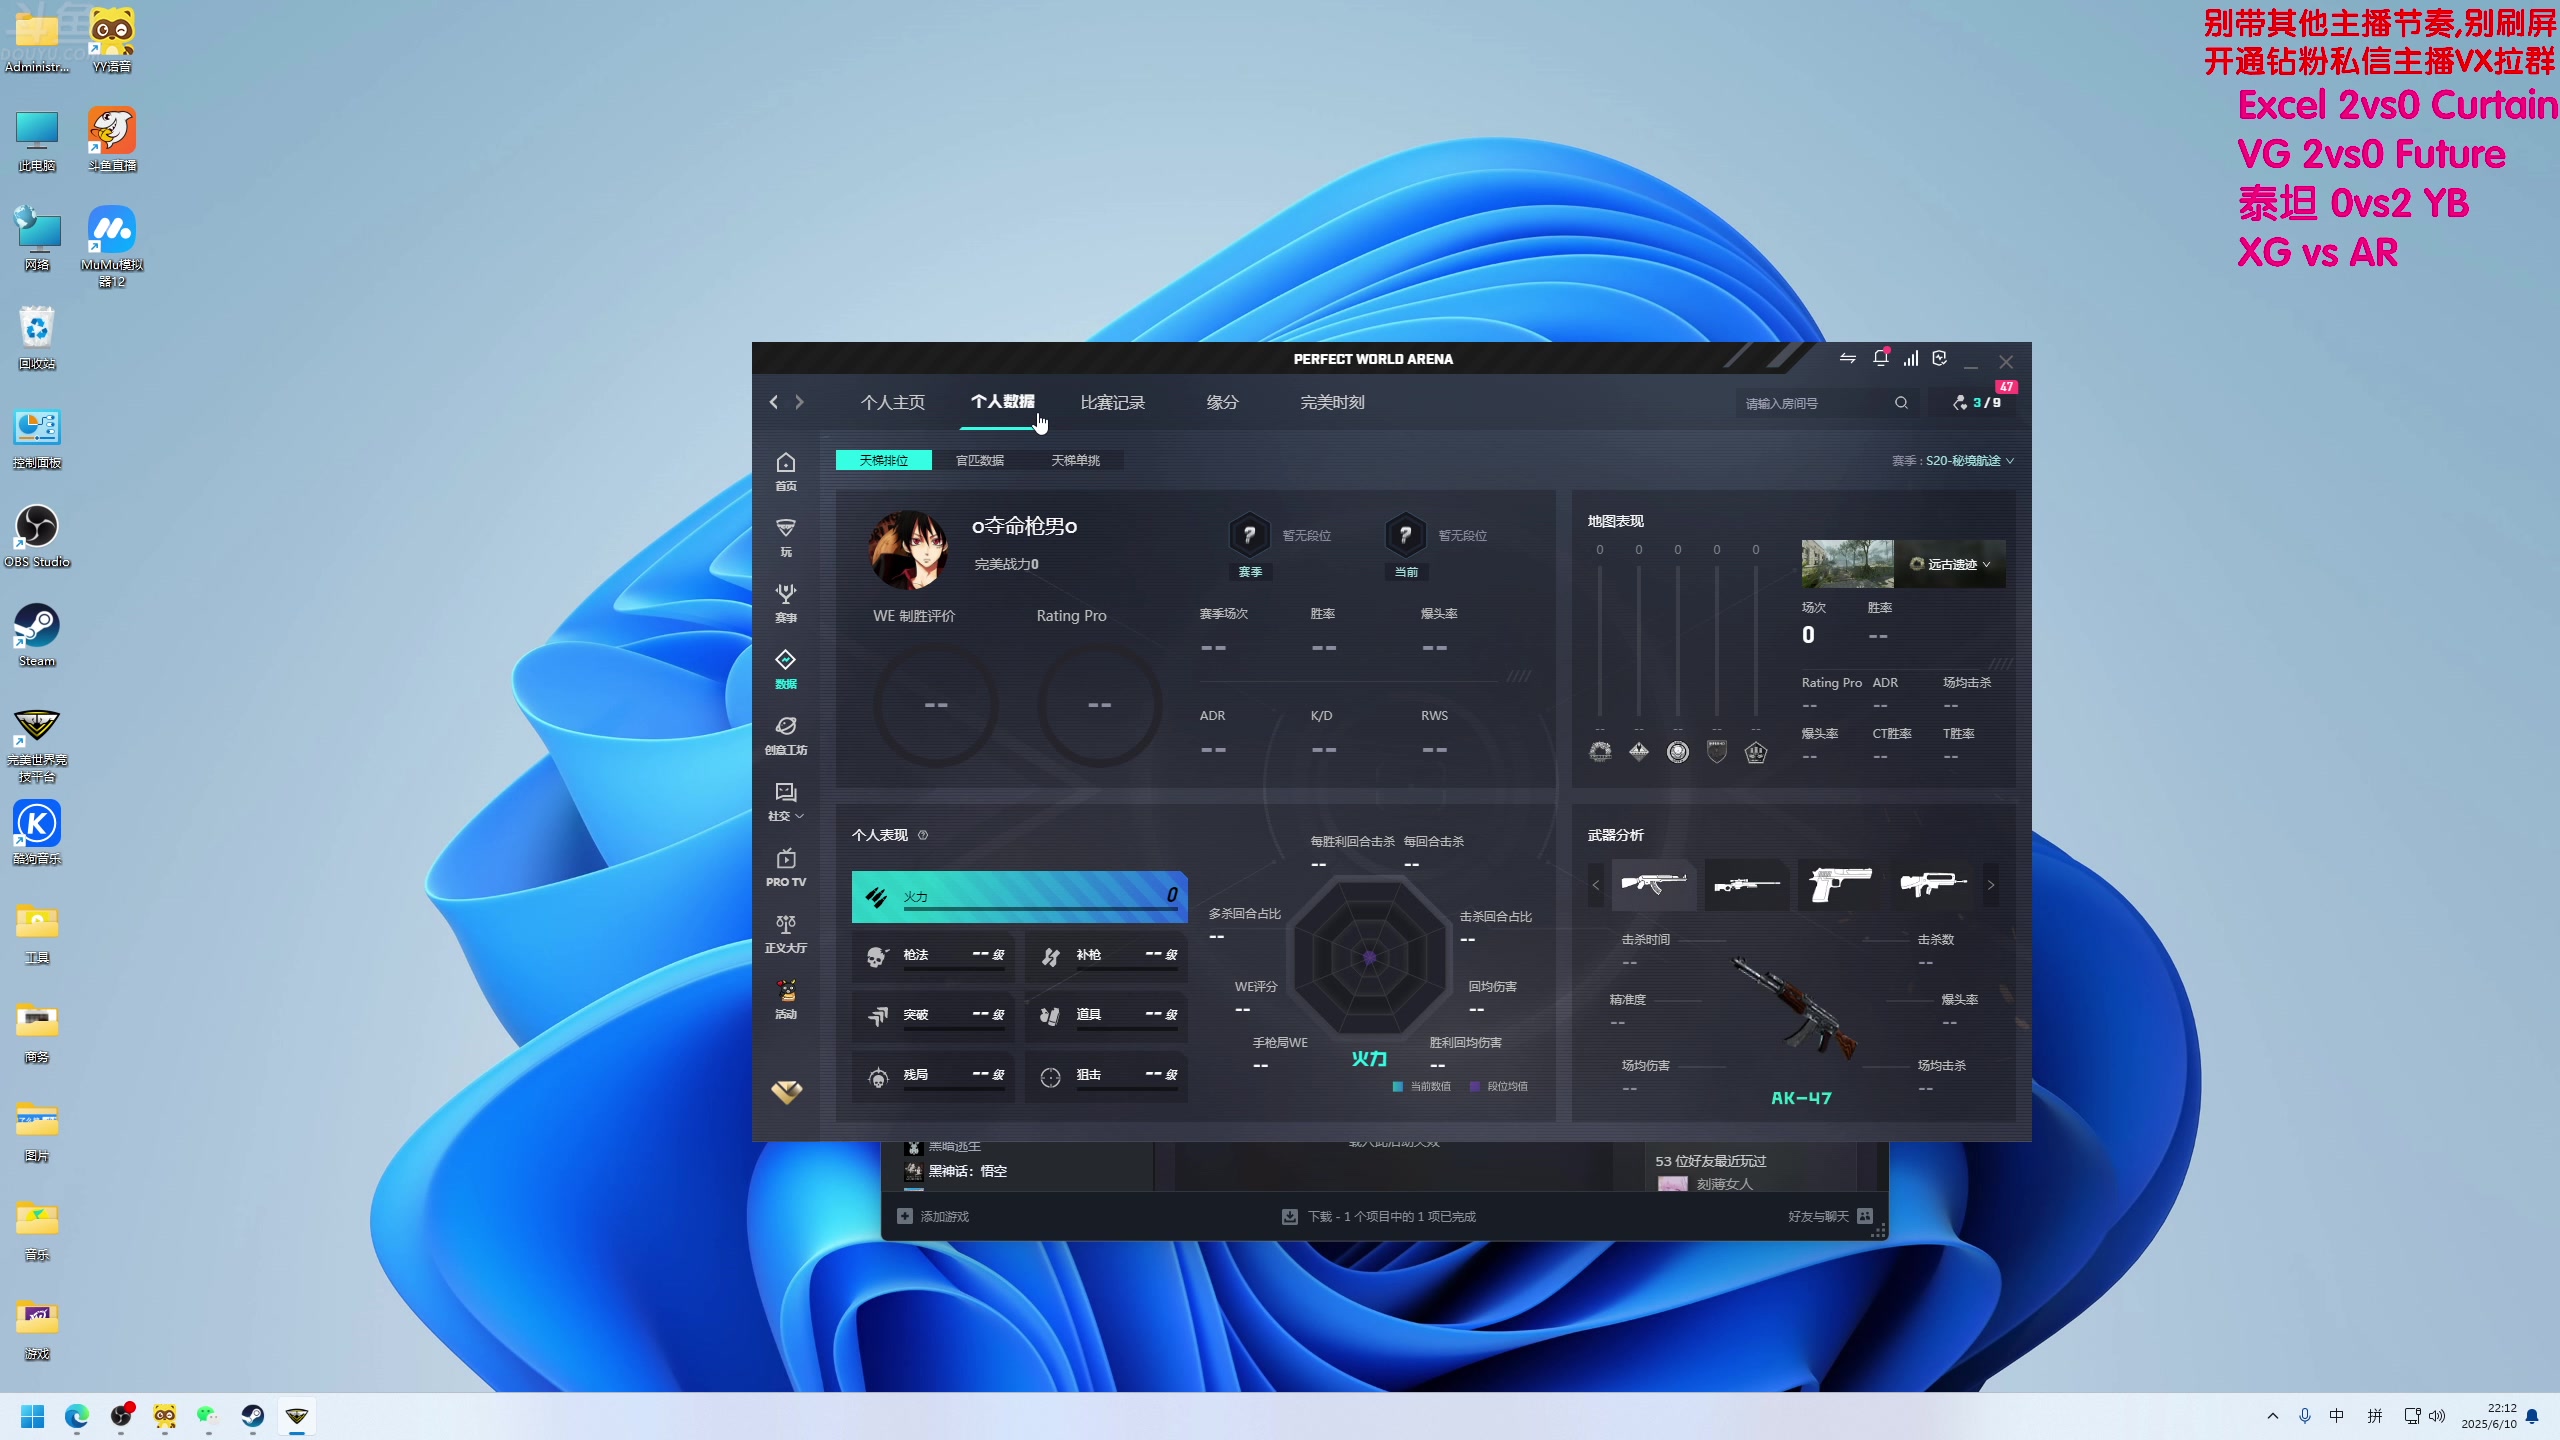This screenshot has width=2560, height=1440.
Task: Open PRO TV in sidebar
Action: point(786,867)
